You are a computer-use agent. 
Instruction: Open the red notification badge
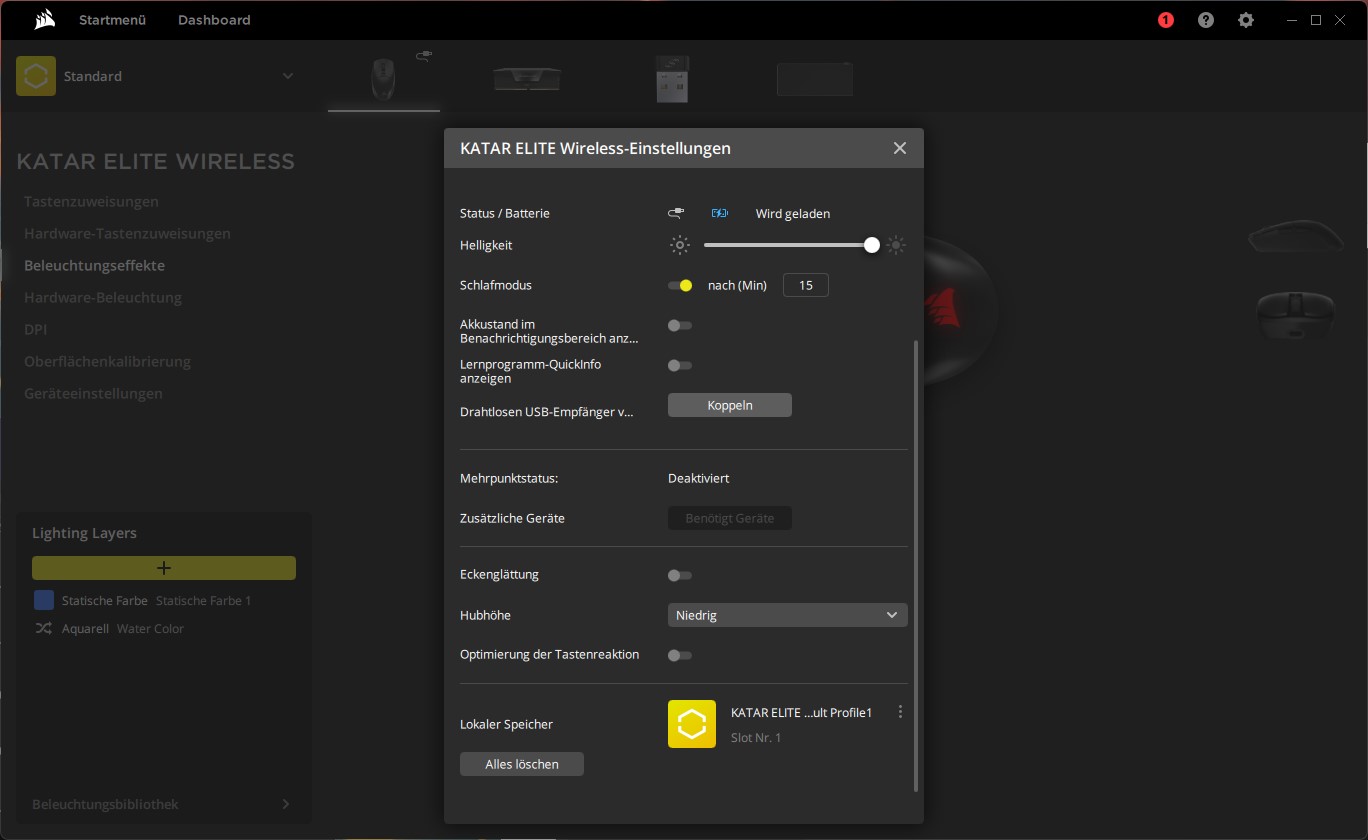point(1166,20)
